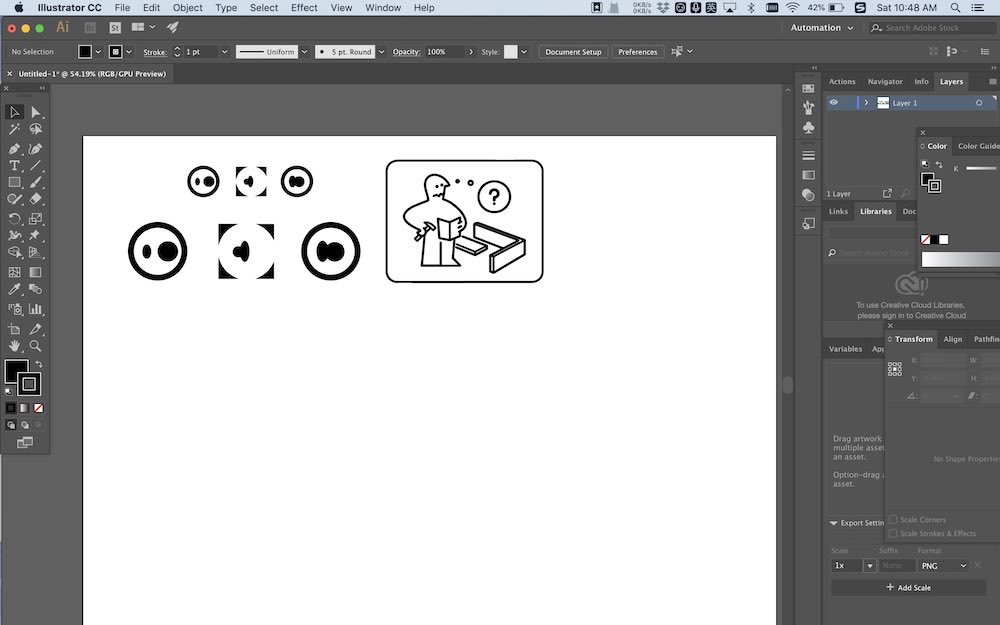1000x625 pixels.
Task: Switch to the Libraries tab
Action: click(875, 211)
